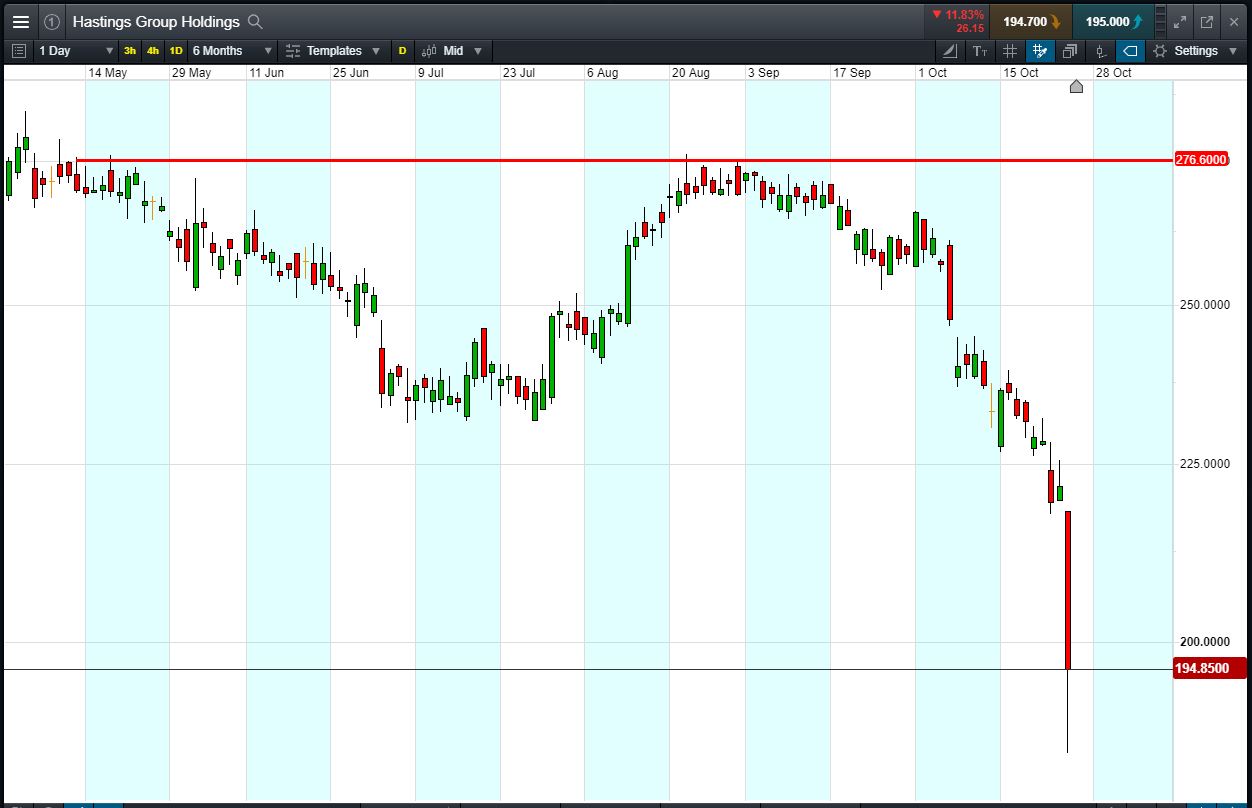Expand the chart to fullscreen
This screenshot has width=1252, height=808.
click(1180, 21)
